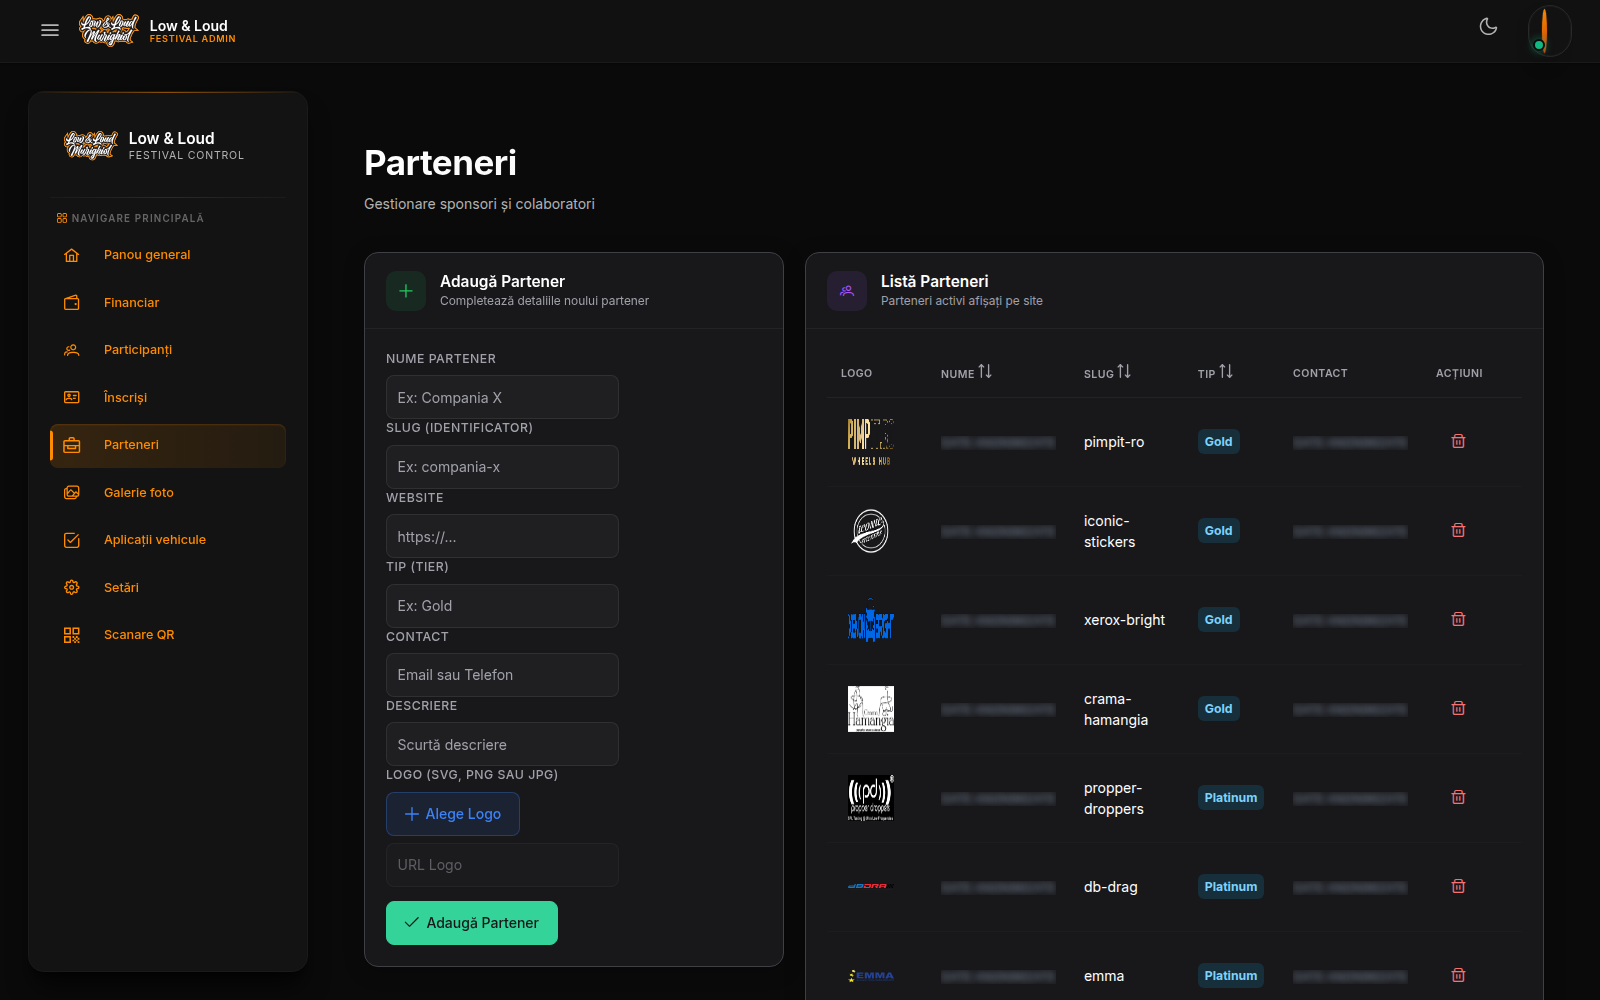Open the hamburger menu in top bar

pyautogui.click(x=50, y=31)
